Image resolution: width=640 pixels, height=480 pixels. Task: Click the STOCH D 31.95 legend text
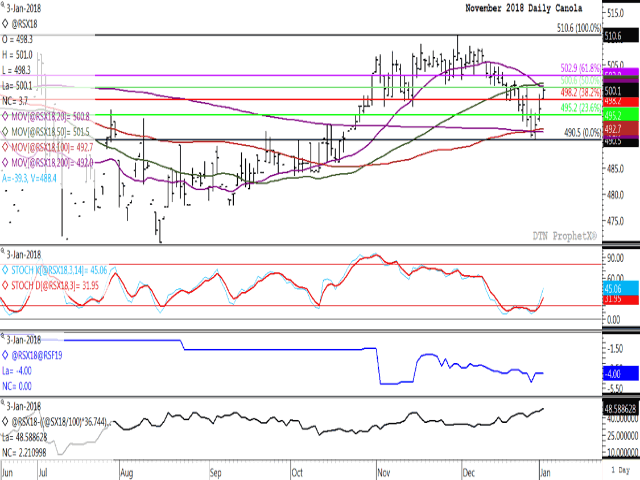(55, 286)
